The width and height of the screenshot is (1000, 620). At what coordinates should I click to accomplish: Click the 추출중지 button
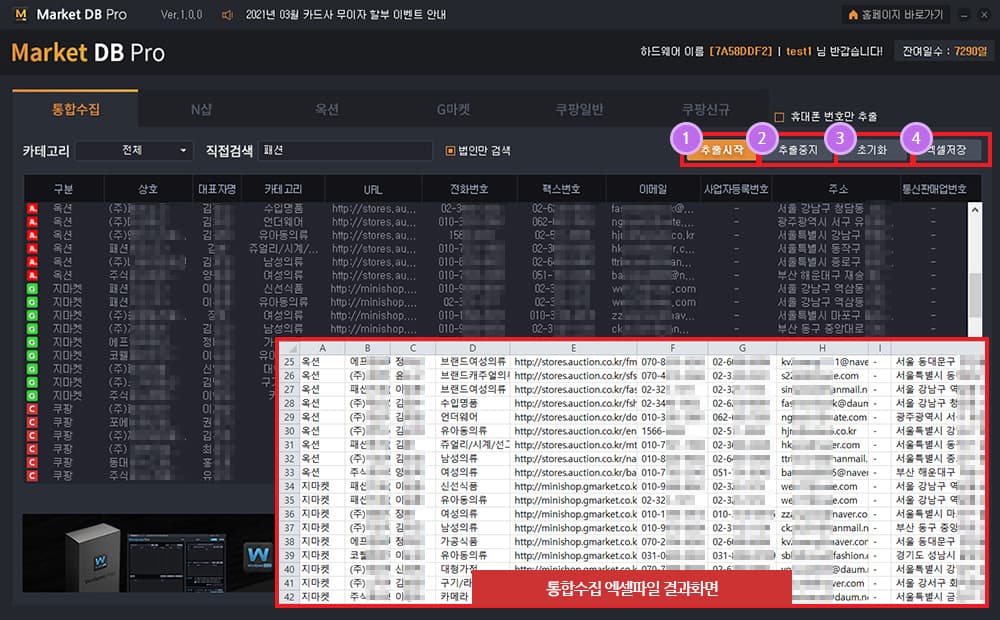click(x=798, y=150)
